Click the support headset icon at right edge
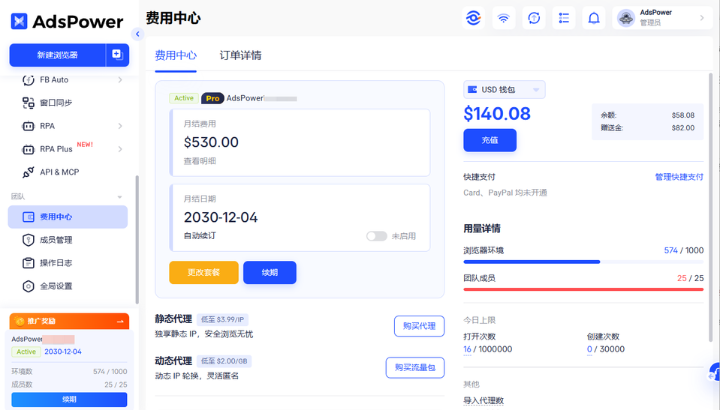This screenshot has height=410, width=720. [714, 372]
